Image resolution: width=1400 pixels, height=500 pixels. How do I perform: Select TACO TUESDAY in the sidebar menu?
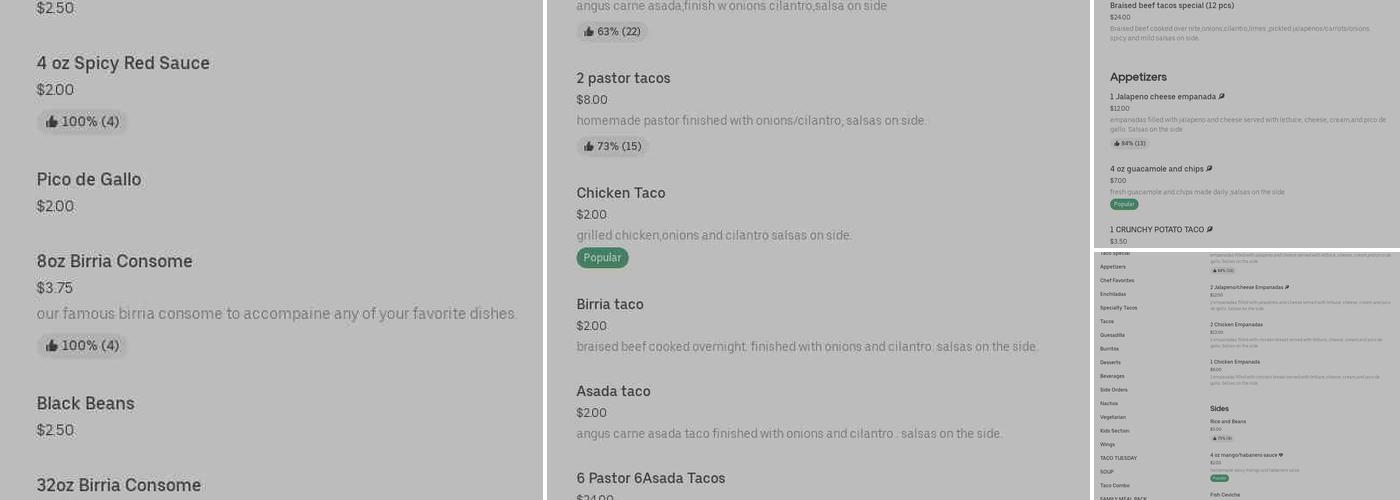pyautogui.click(x=1118, y=458)
